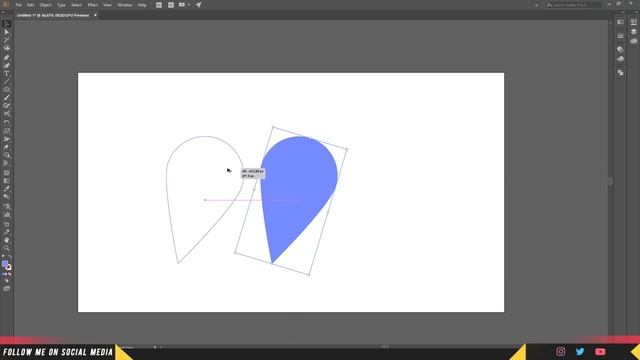Click the vertical scrollbar of the canvas
The width and height of the screenshot is (640, 360).
(x=610, y=182)
